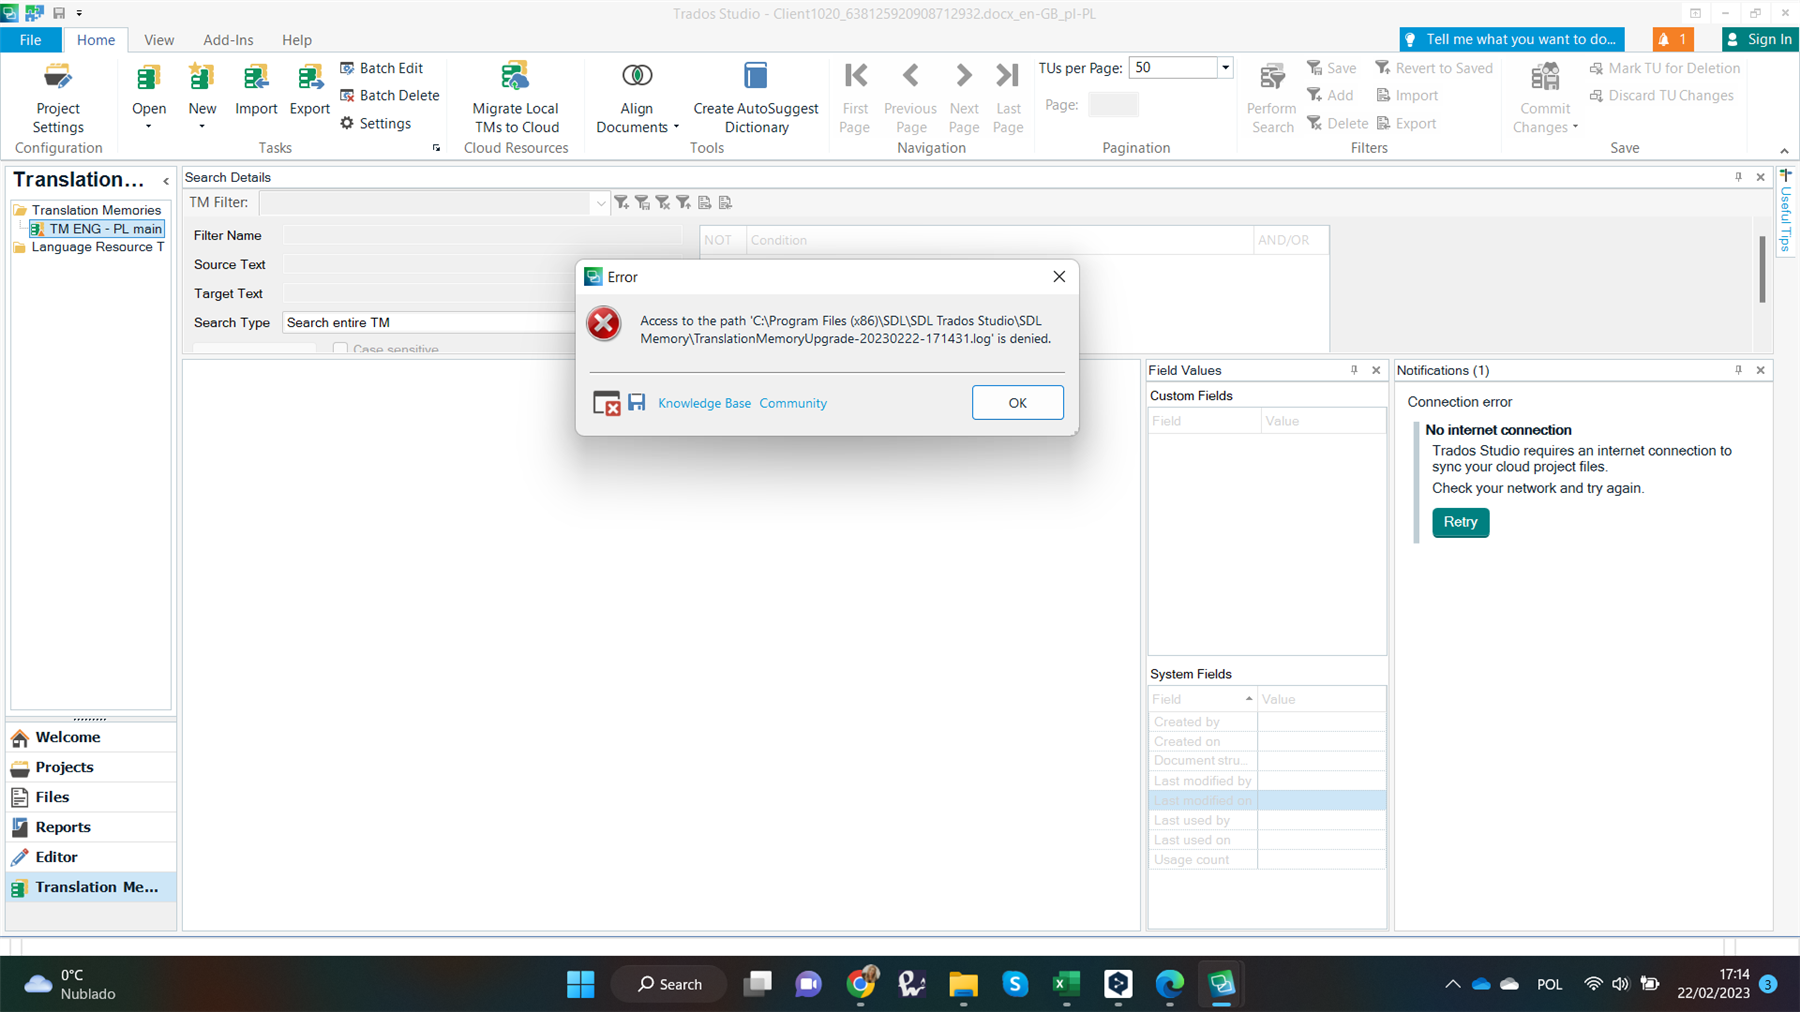Open the notifications bell indicator
The width and height of the screenshot is (1800, 1012).
[x=1673, y=39]
